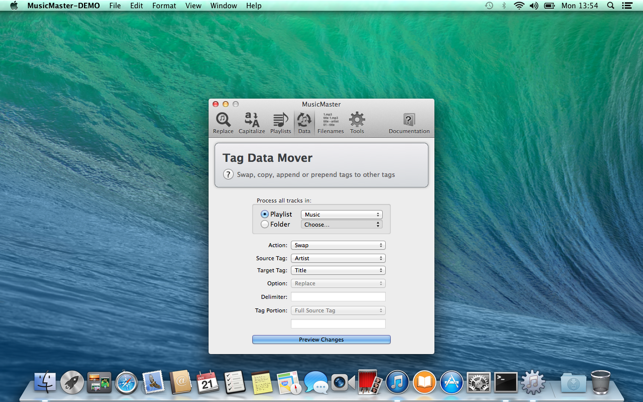Open the Target Tag dropdown showing Title
The image size is (643, 402).
(x=338, y=270)
